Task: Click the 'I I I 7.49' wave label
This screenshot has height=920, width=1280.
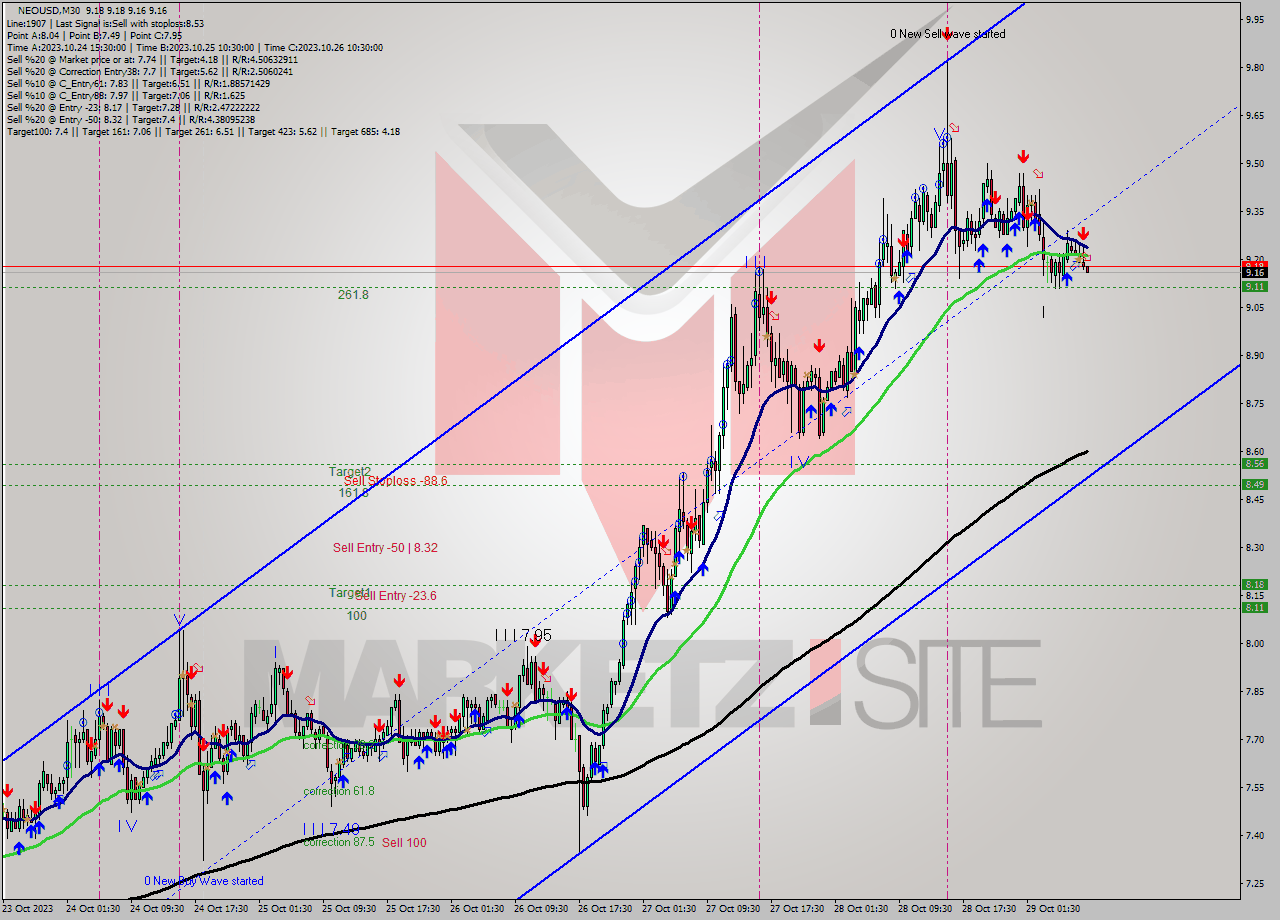Action: click(331, 829)
